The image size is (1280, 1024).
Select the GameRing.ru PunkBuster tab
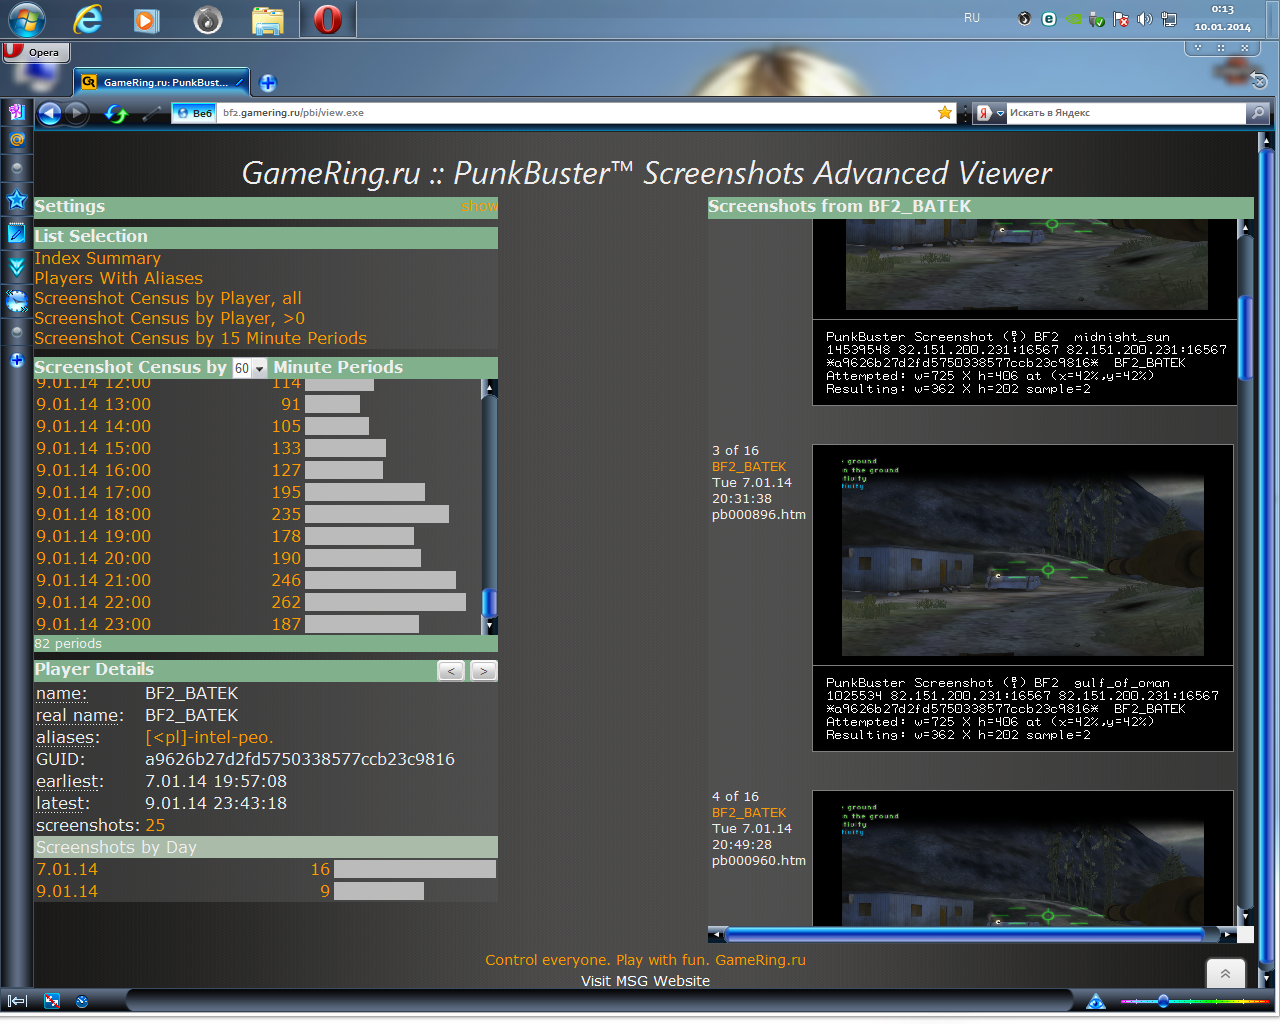click(163, 83)
